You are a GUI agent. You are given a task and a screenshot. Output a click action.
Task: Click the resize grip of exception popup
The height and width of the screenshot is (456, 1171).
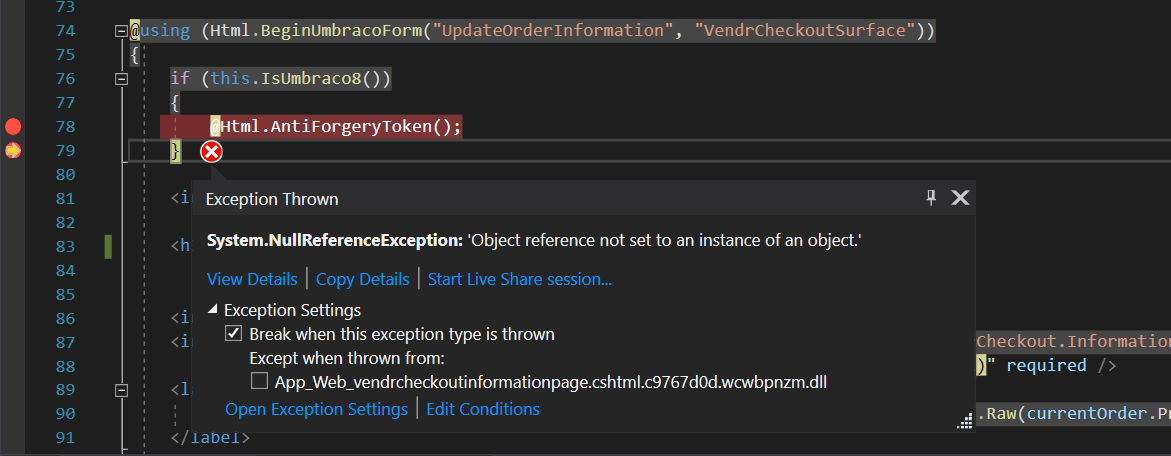(x=963, y=422)
